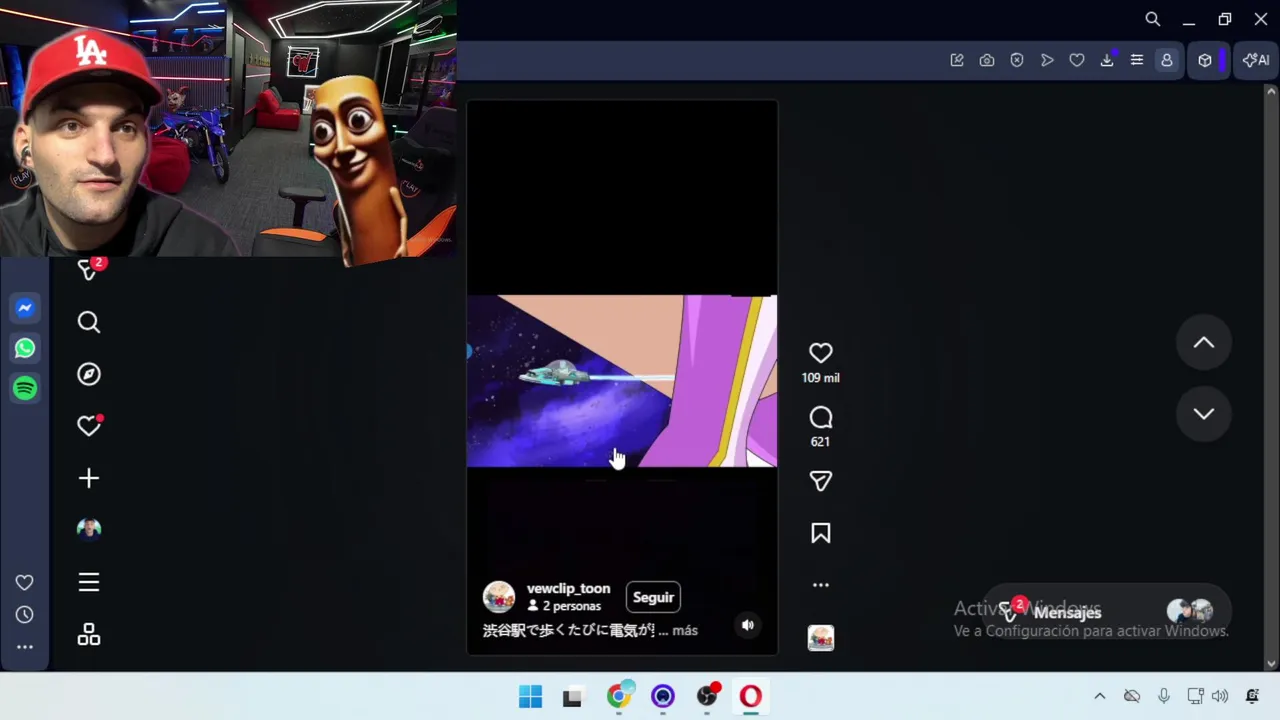Image resolution: width=1280 pixels, height=720 pixels.
Task: Open Task View on the taskbar
Action: (572, 697)
